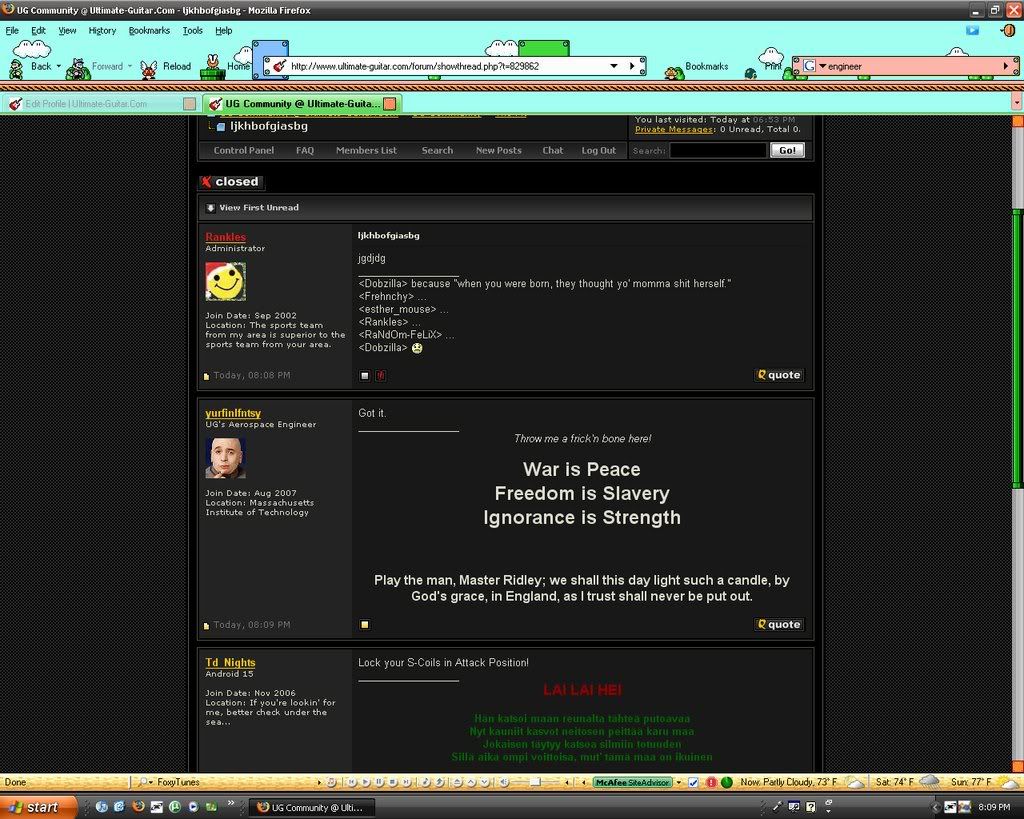Click the Go! search button
This screenshot has width=1024, height=819.
pos(787,150)
